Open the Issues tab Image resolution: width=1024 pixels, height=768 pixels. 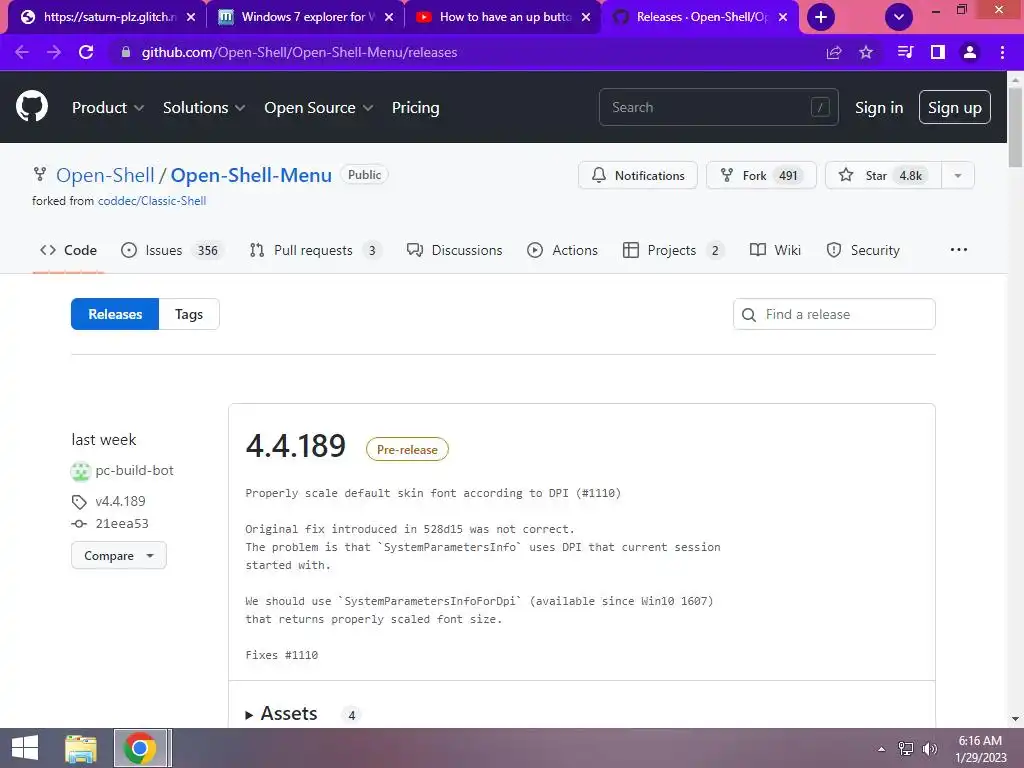click(x=172, y=250)
